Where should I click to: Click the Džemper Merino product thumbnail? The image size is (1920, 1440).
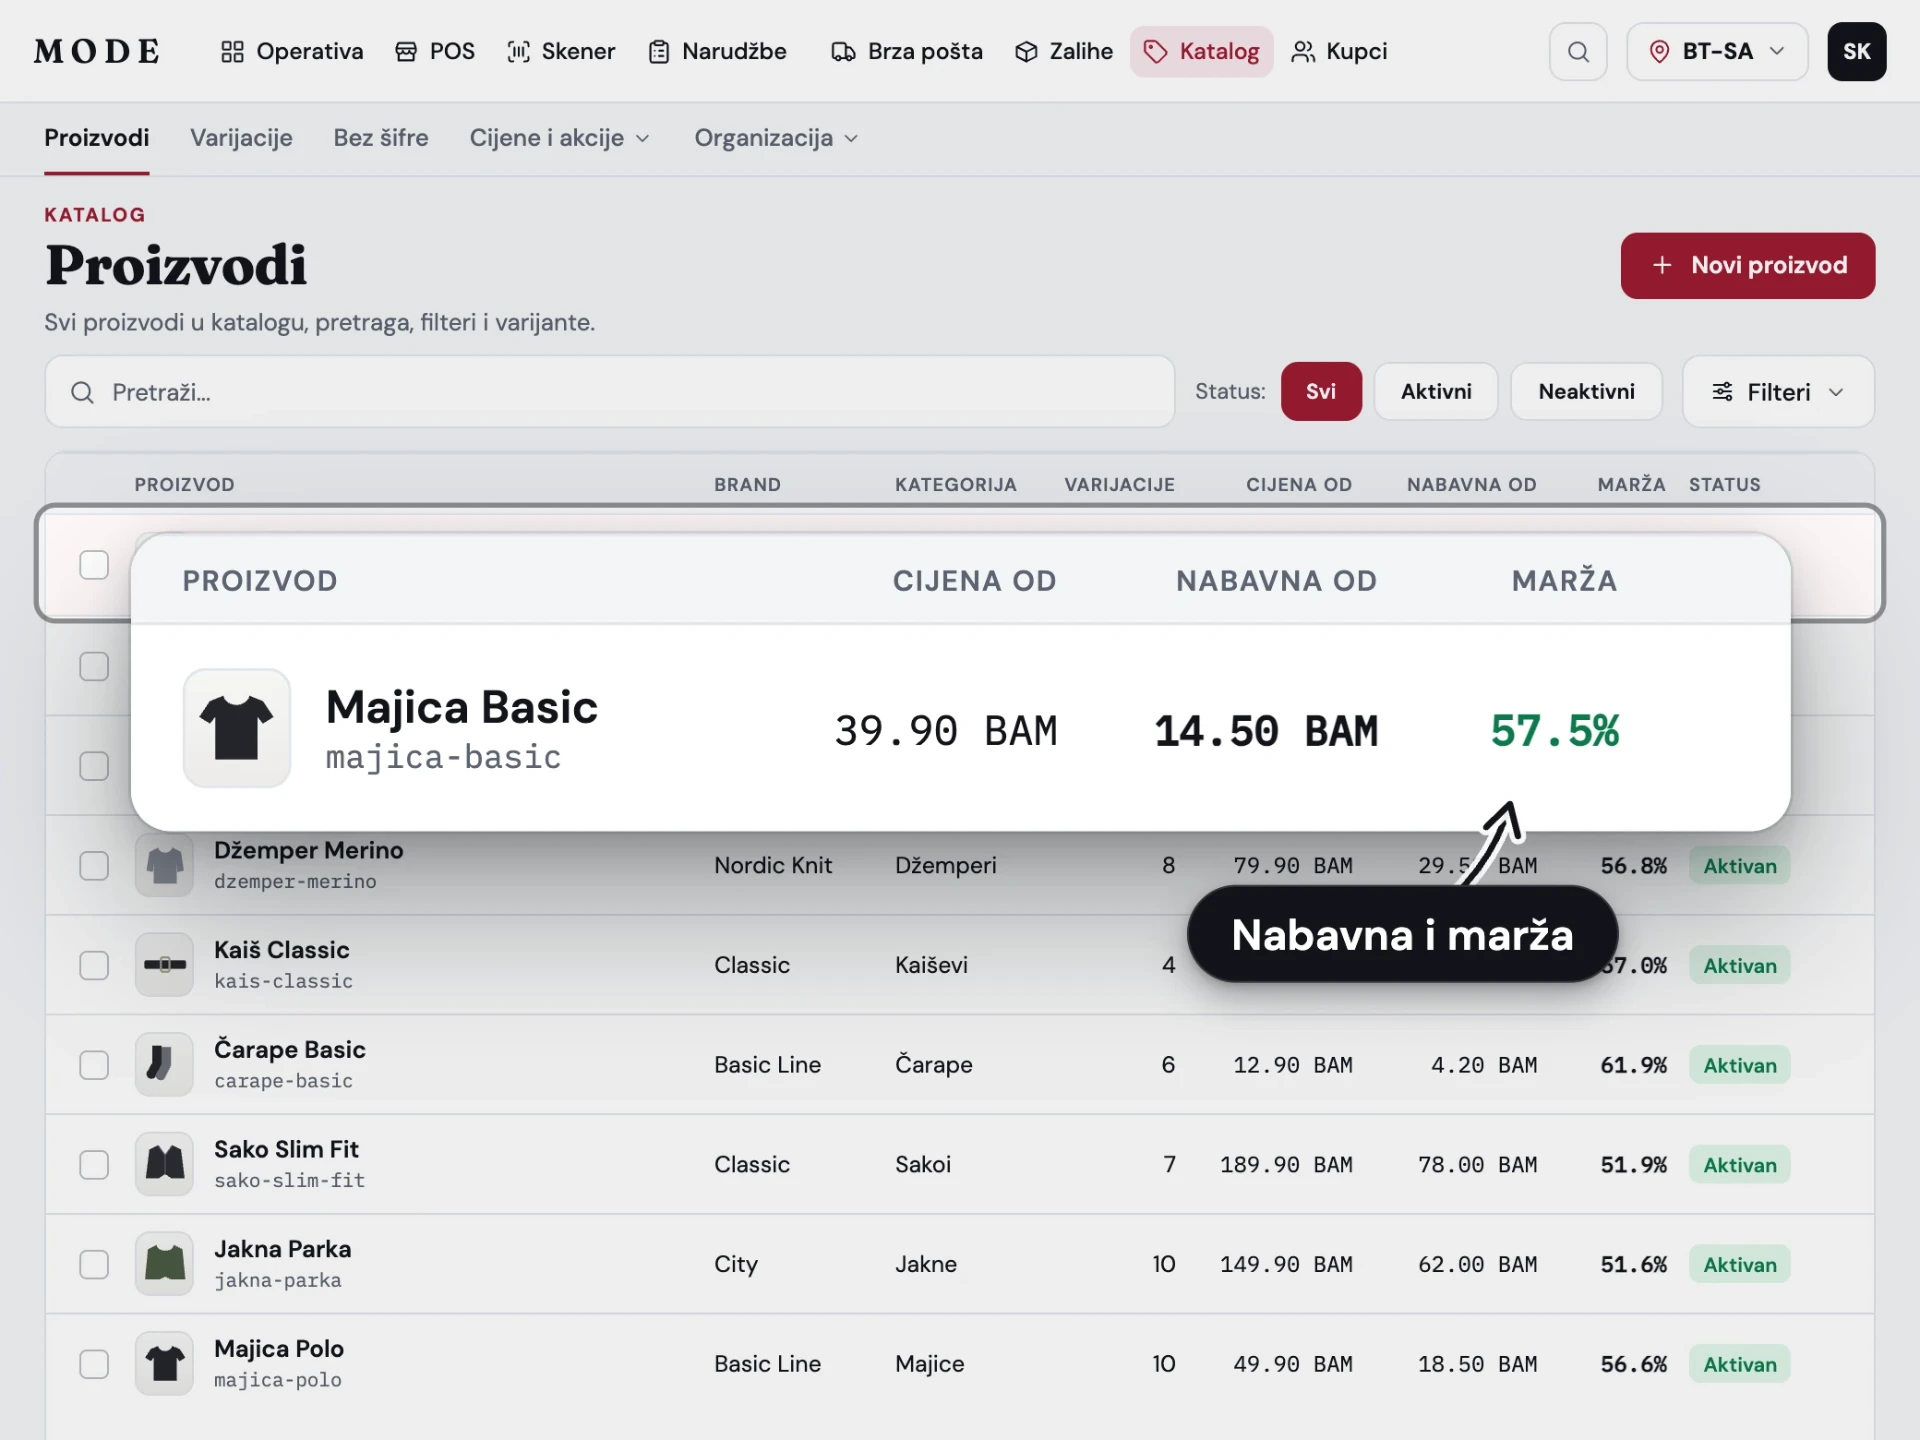pyautogui.click(x=164, y=865)
